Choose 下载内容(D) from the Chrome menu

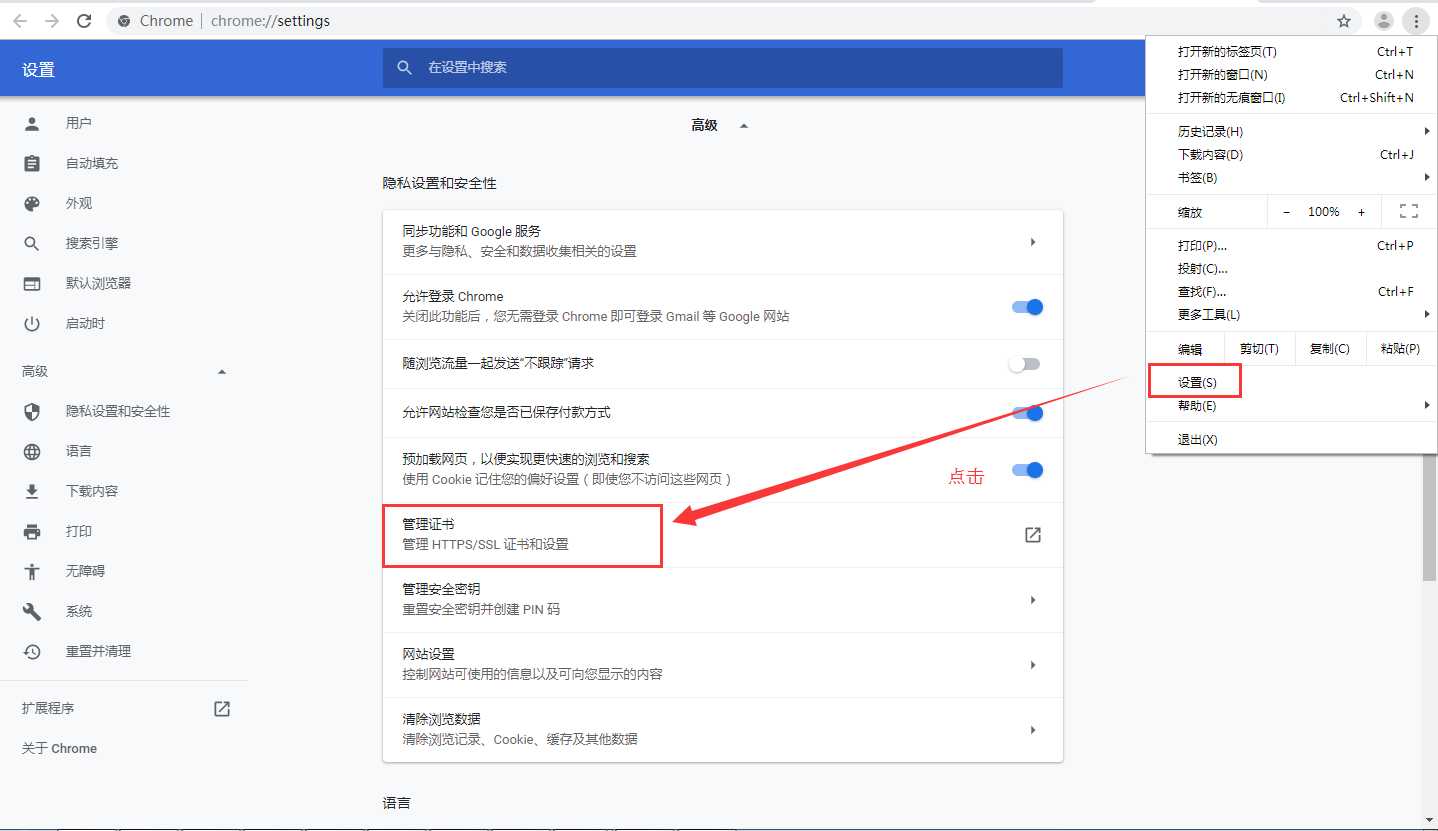point(1291,154)
